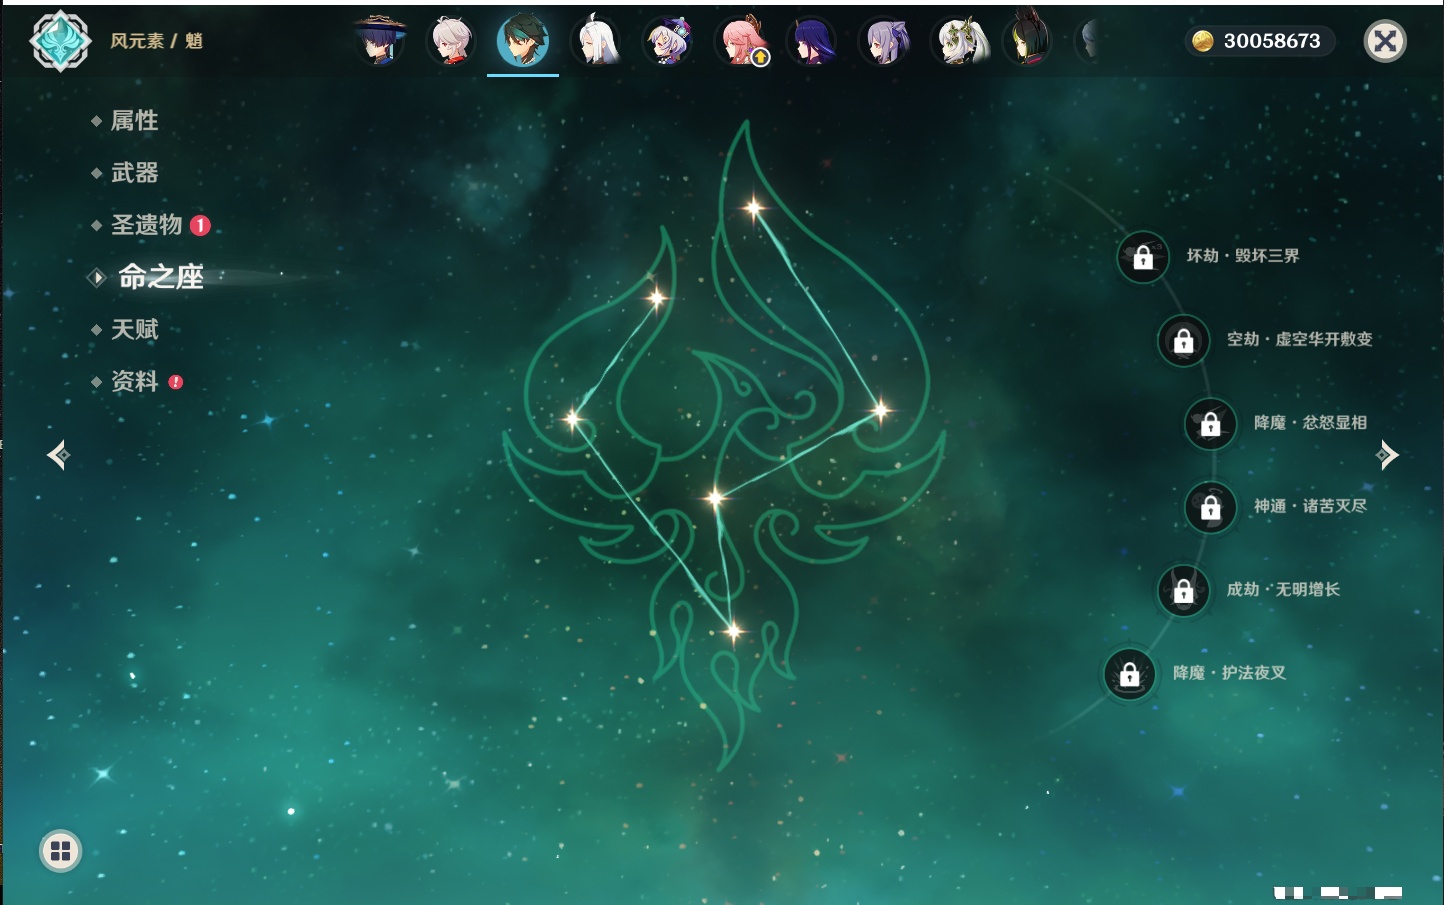Select the black-haired avatar with green streak
The image size is (1444, 905).
point(1029,41)
